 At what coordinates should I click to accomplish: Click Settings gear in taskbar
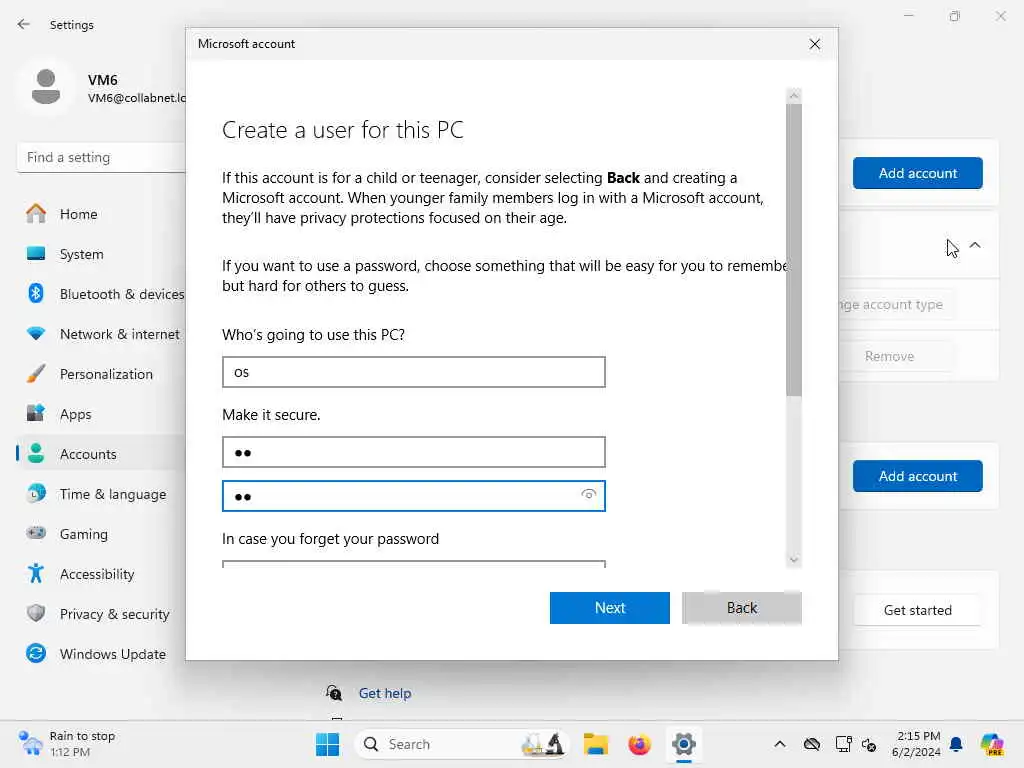(x=683, y=744)
